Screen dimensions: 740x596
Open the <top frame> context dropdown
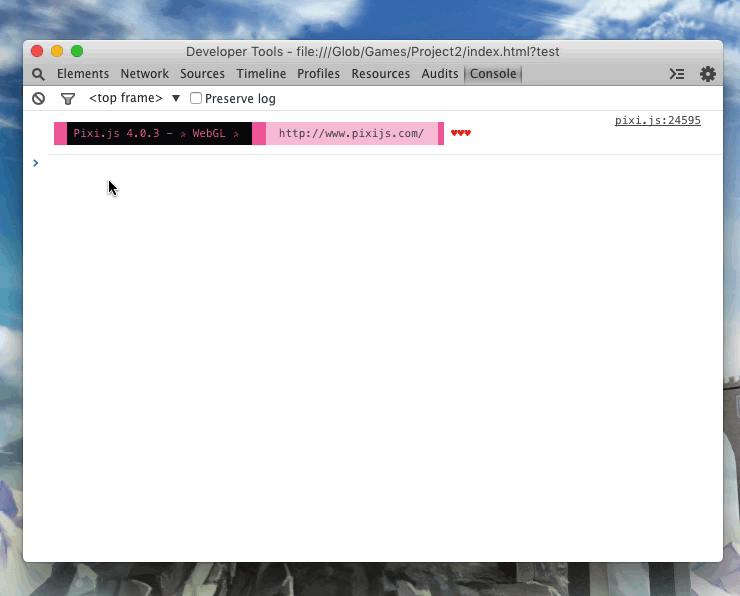134,98
